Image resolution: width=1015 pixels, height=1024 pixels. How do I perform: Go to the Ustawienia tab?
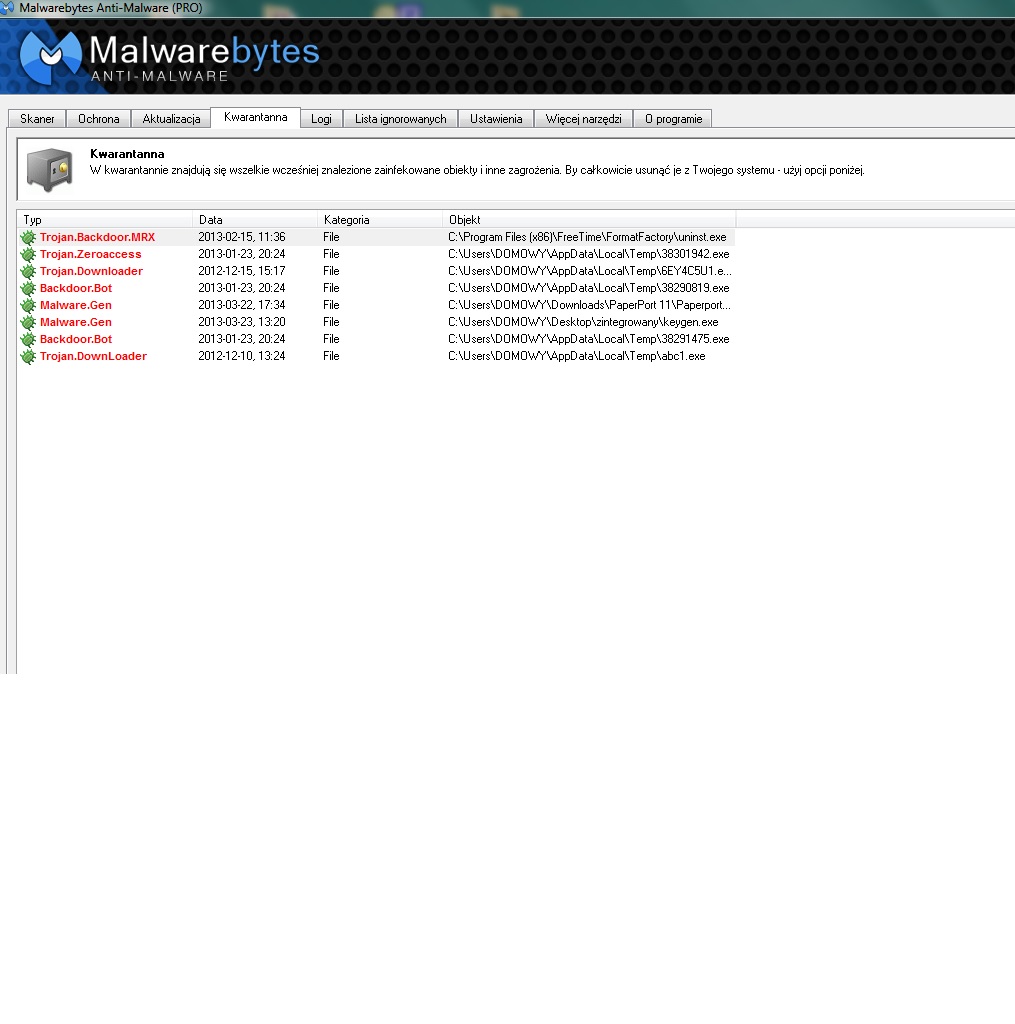point(496,119)
